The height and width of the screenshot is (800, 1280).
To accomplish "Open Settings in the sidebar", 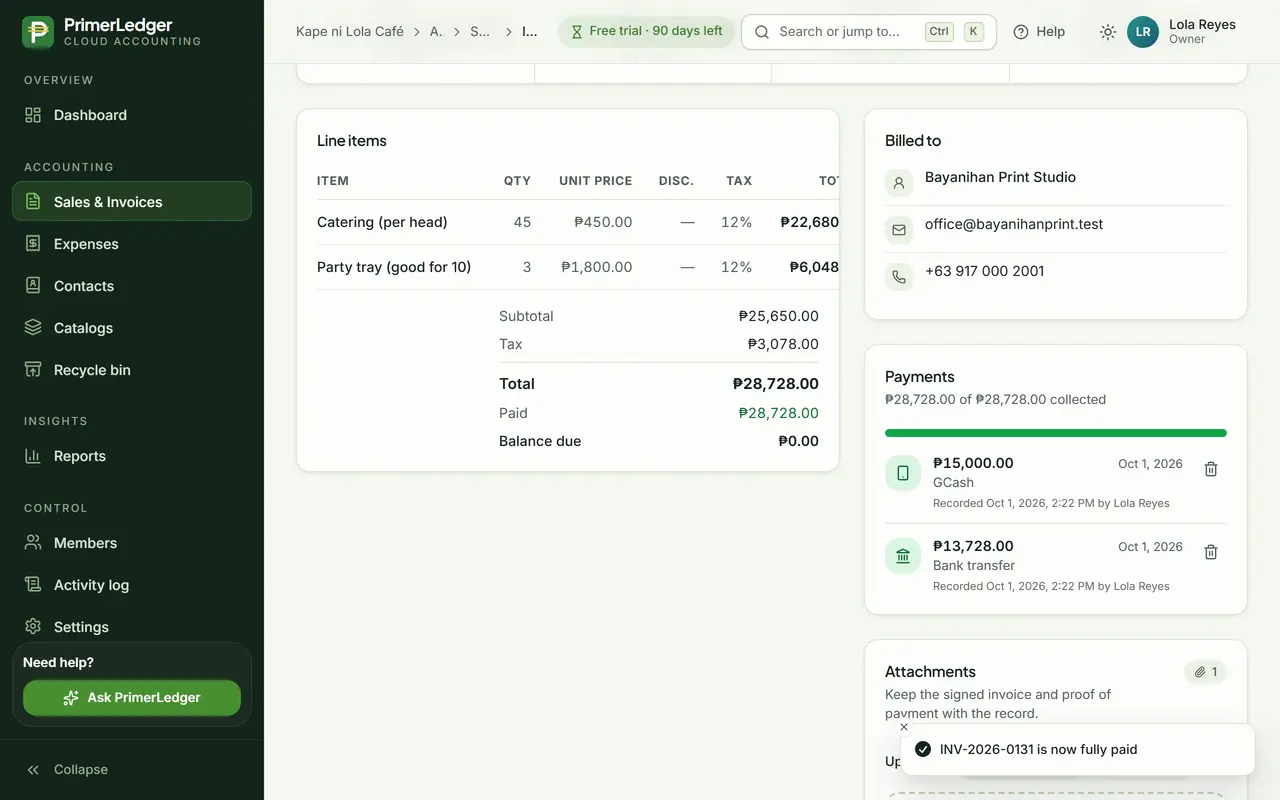I will (x=132, y=627).
